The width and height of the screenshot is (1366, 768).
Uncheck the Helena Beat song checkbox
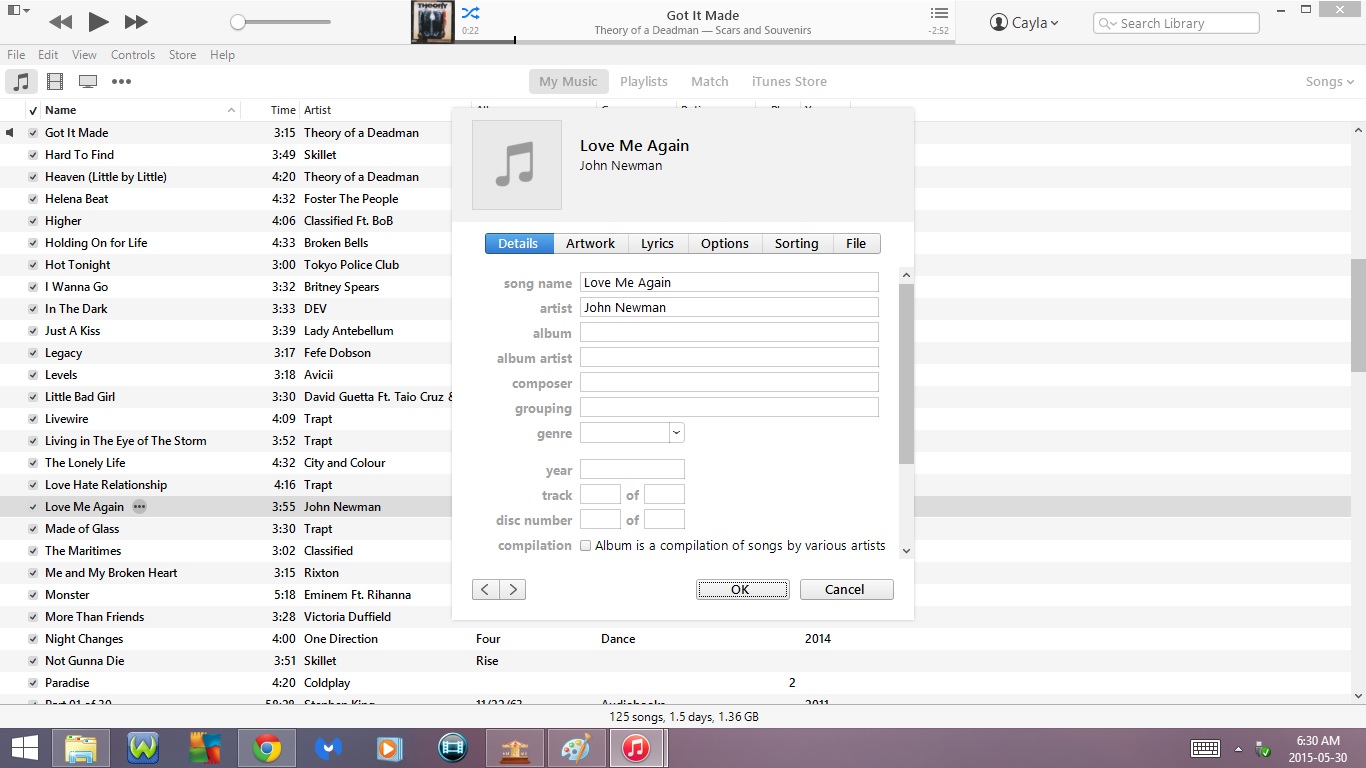[x=33, y=199]
